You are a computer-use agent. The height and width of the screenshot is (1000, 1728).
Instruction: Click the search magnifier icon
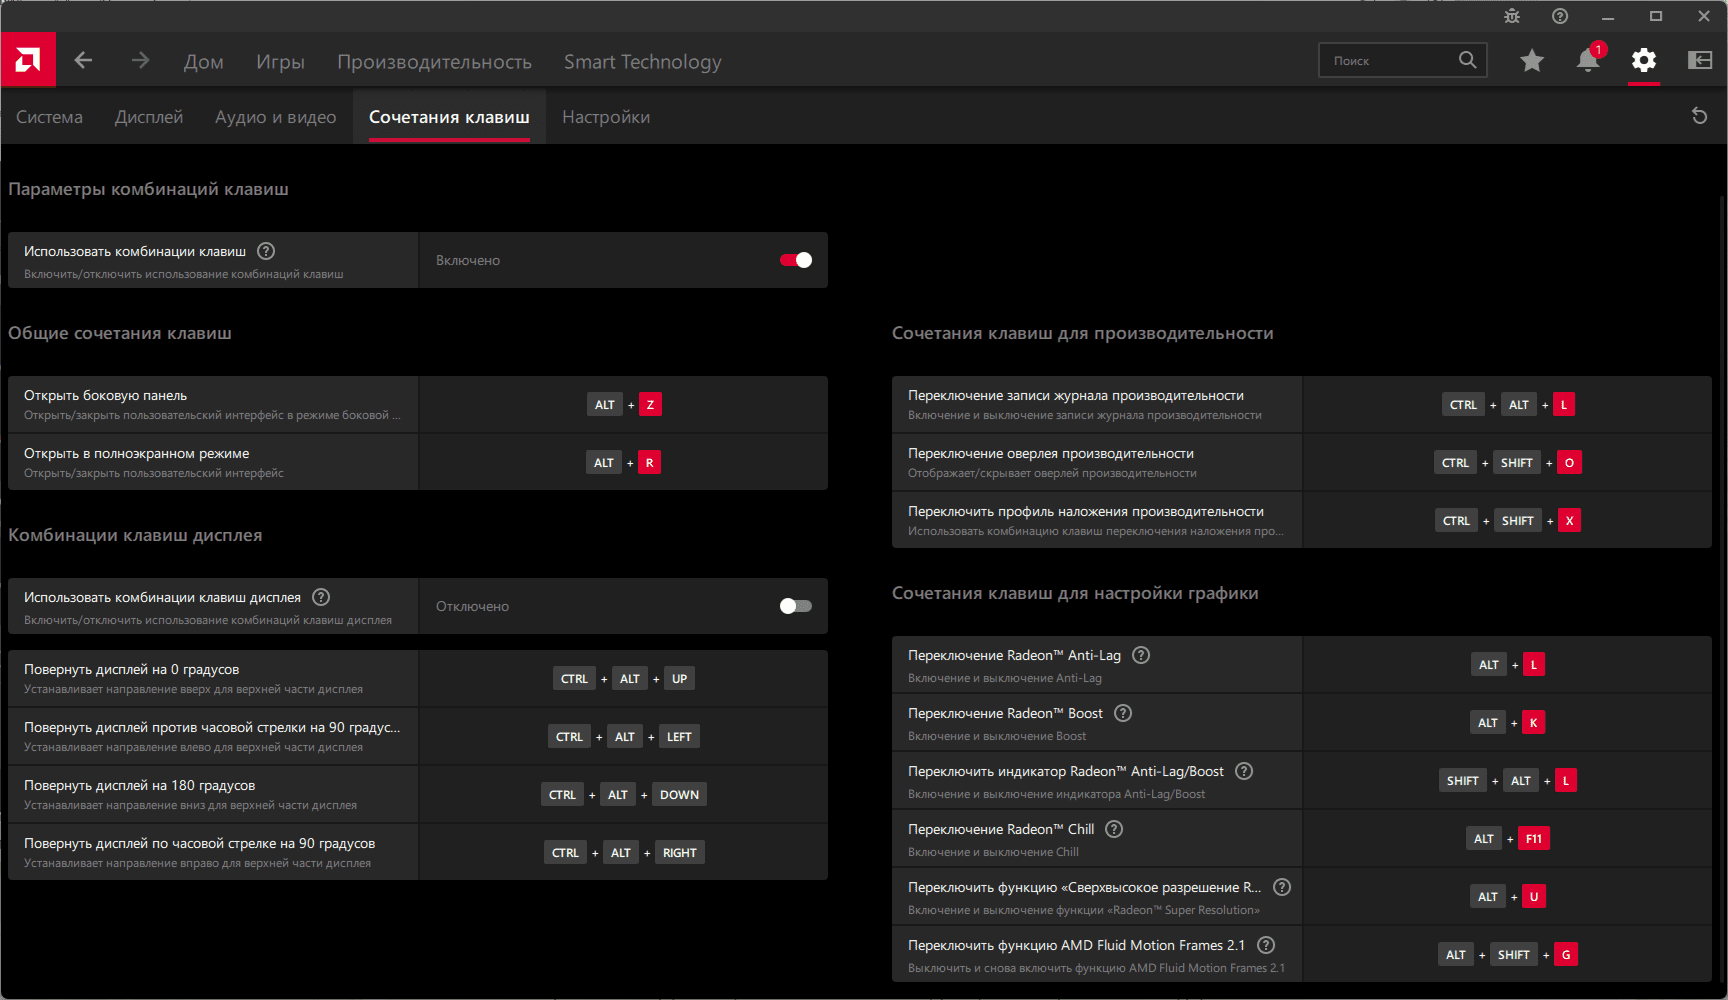coord(1467,60)
